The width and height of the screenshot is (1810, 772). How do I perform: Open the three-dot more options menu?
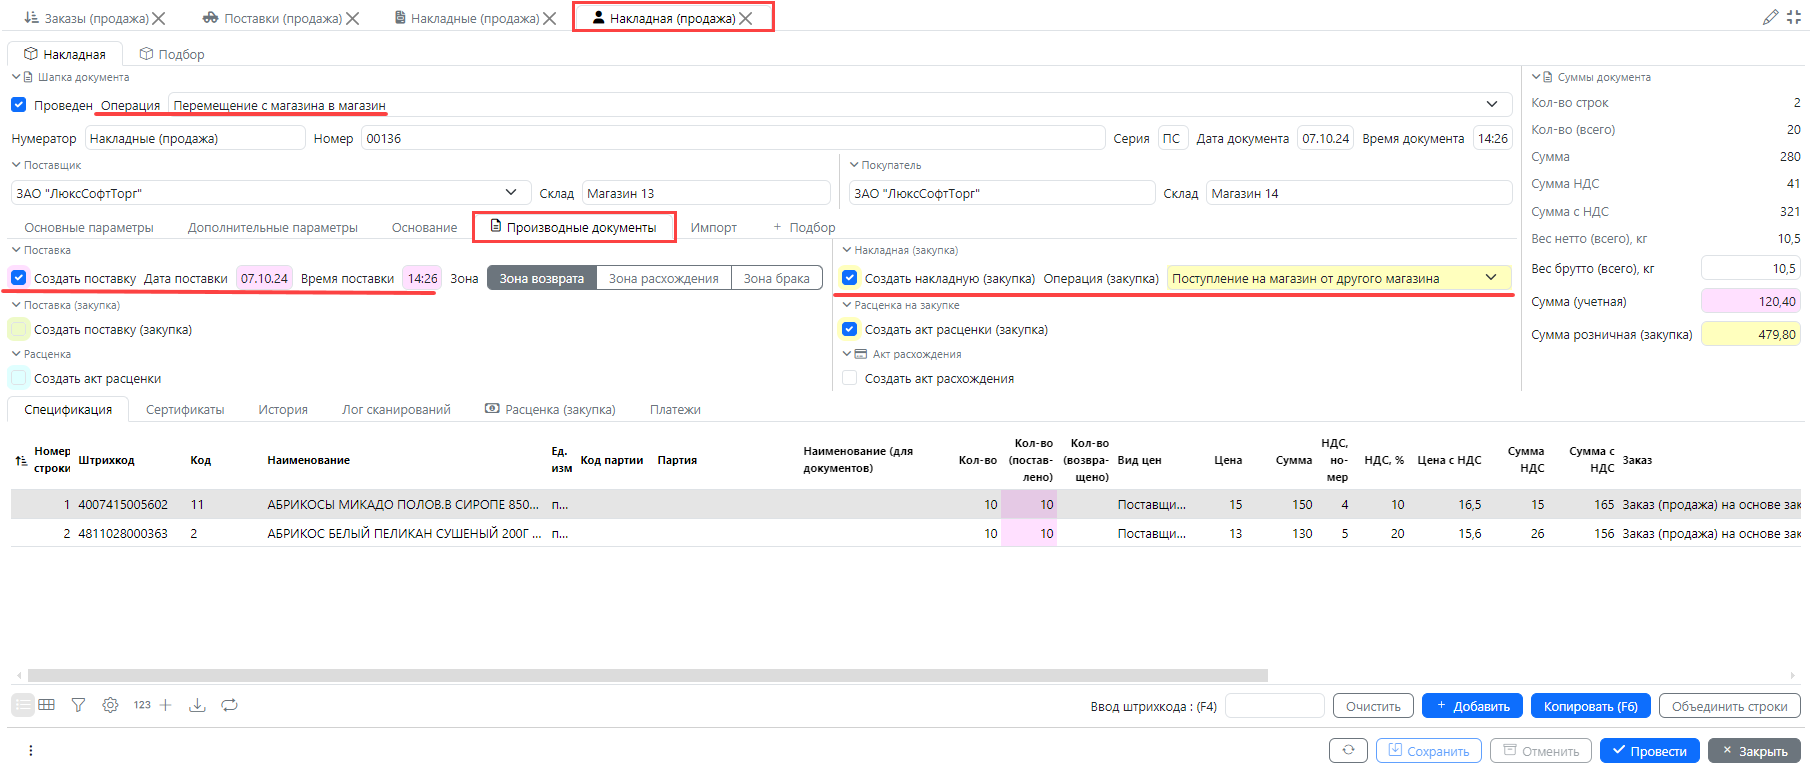coord(31,750)
